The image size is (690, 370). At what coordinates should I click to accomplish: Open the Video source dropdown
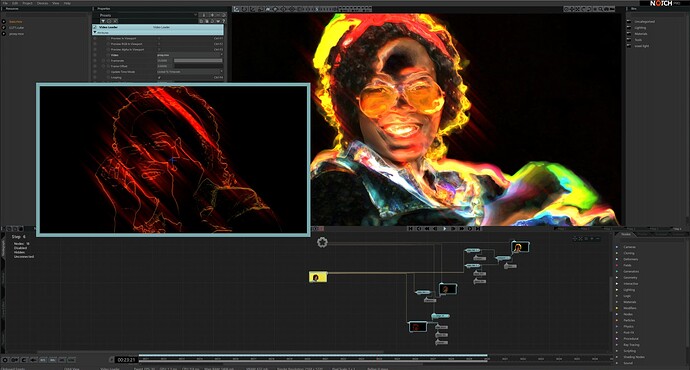click(190, 55)
